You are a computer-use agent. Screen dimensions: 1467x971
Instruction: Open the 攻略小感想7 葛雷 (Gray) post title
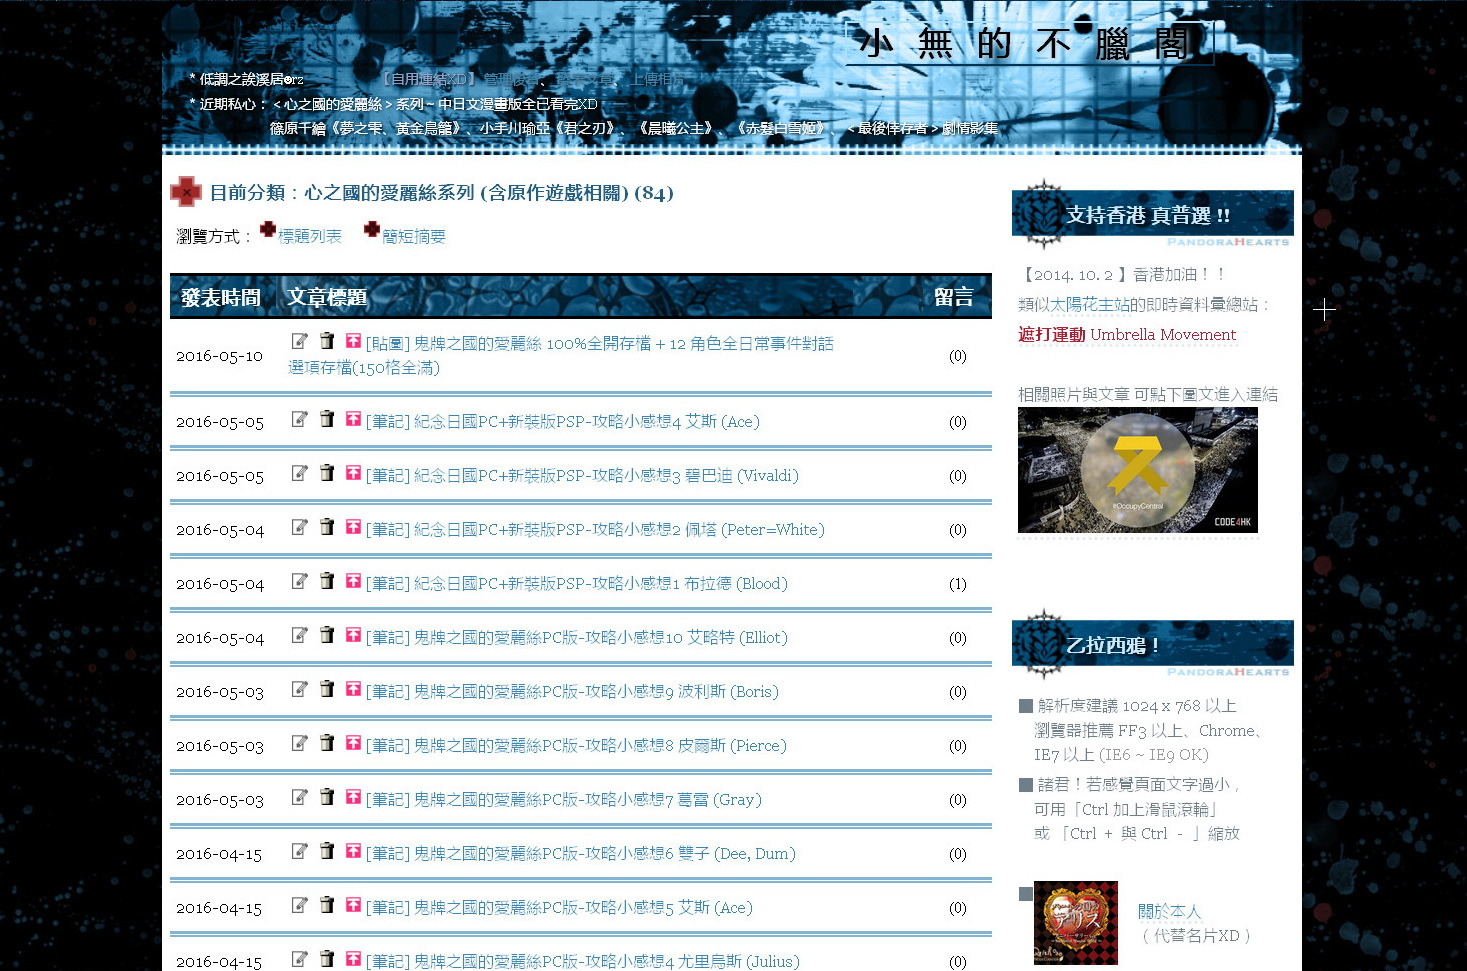pos(564,800)
